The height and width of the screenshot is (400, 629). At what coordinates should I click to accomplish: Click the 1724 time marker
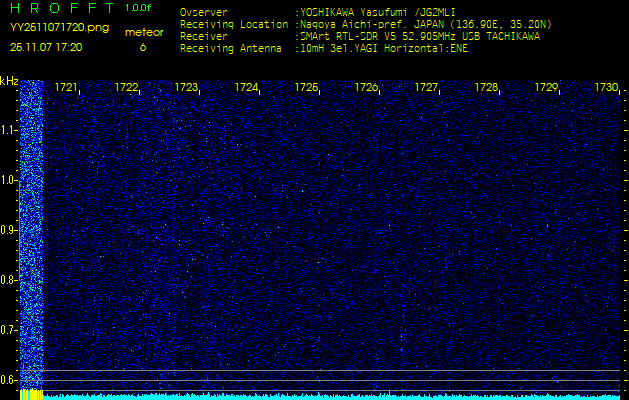(x=246, y=87)
